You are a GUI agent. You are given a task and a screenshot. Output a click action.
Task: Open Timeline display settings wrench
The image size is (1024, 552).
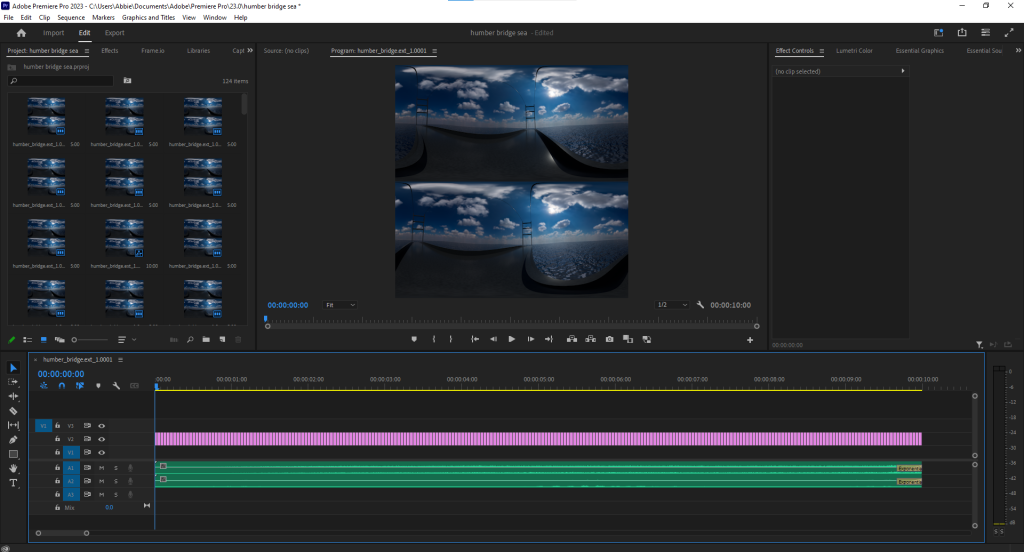tap(116, 385)
